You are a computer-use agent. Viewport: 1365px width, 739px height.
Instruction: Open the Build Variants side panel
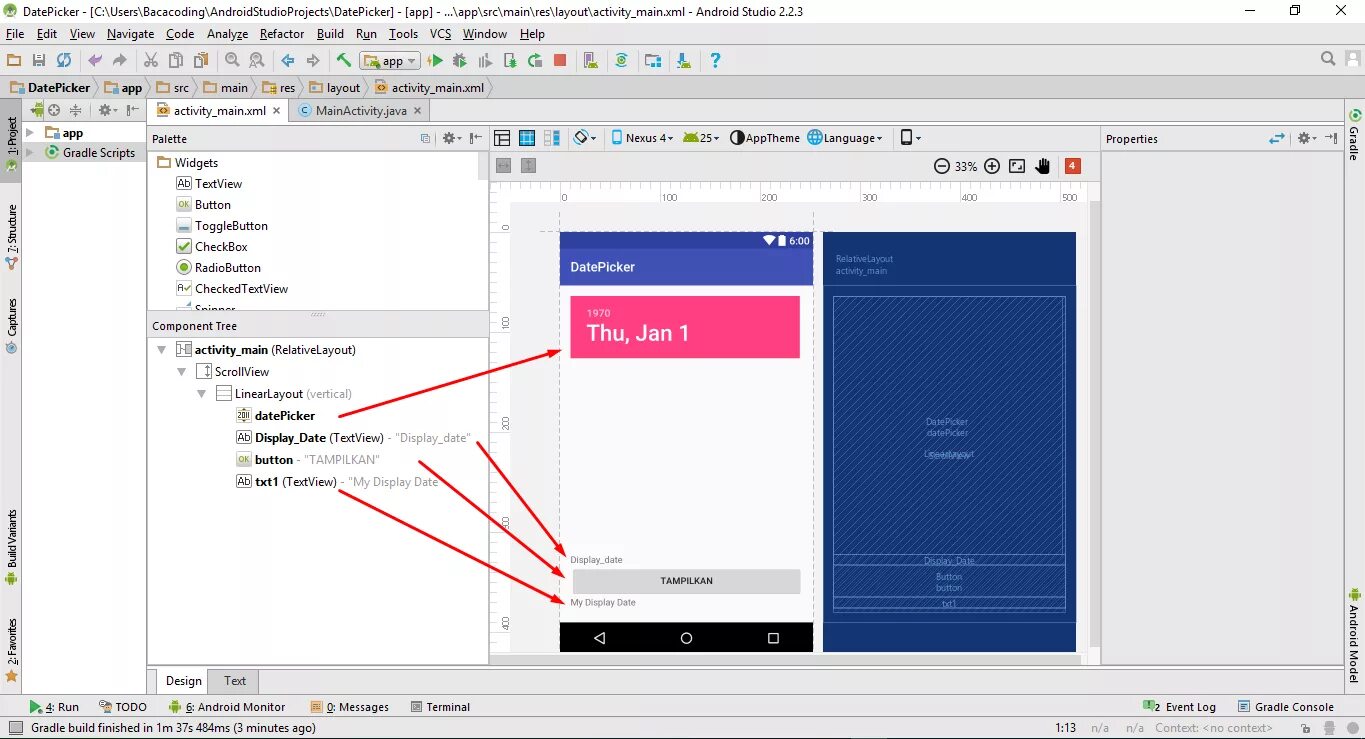click(x=12, y=548)
